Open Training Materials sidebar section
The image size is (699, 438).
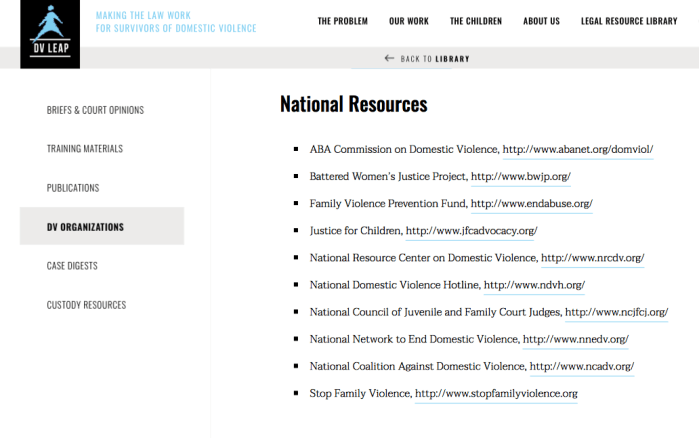pyautogui.click(x=85, y=149)
